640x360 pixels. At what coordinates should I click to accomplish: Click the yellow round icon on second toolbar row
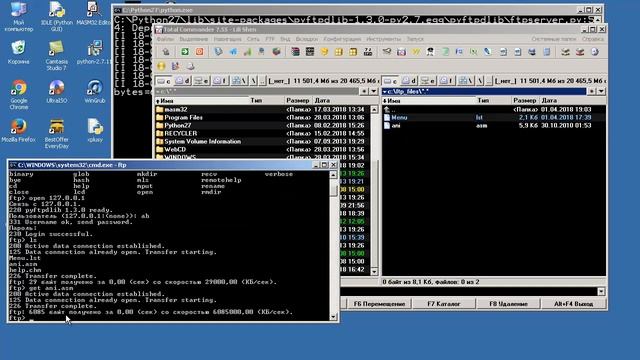pos(161,66)
